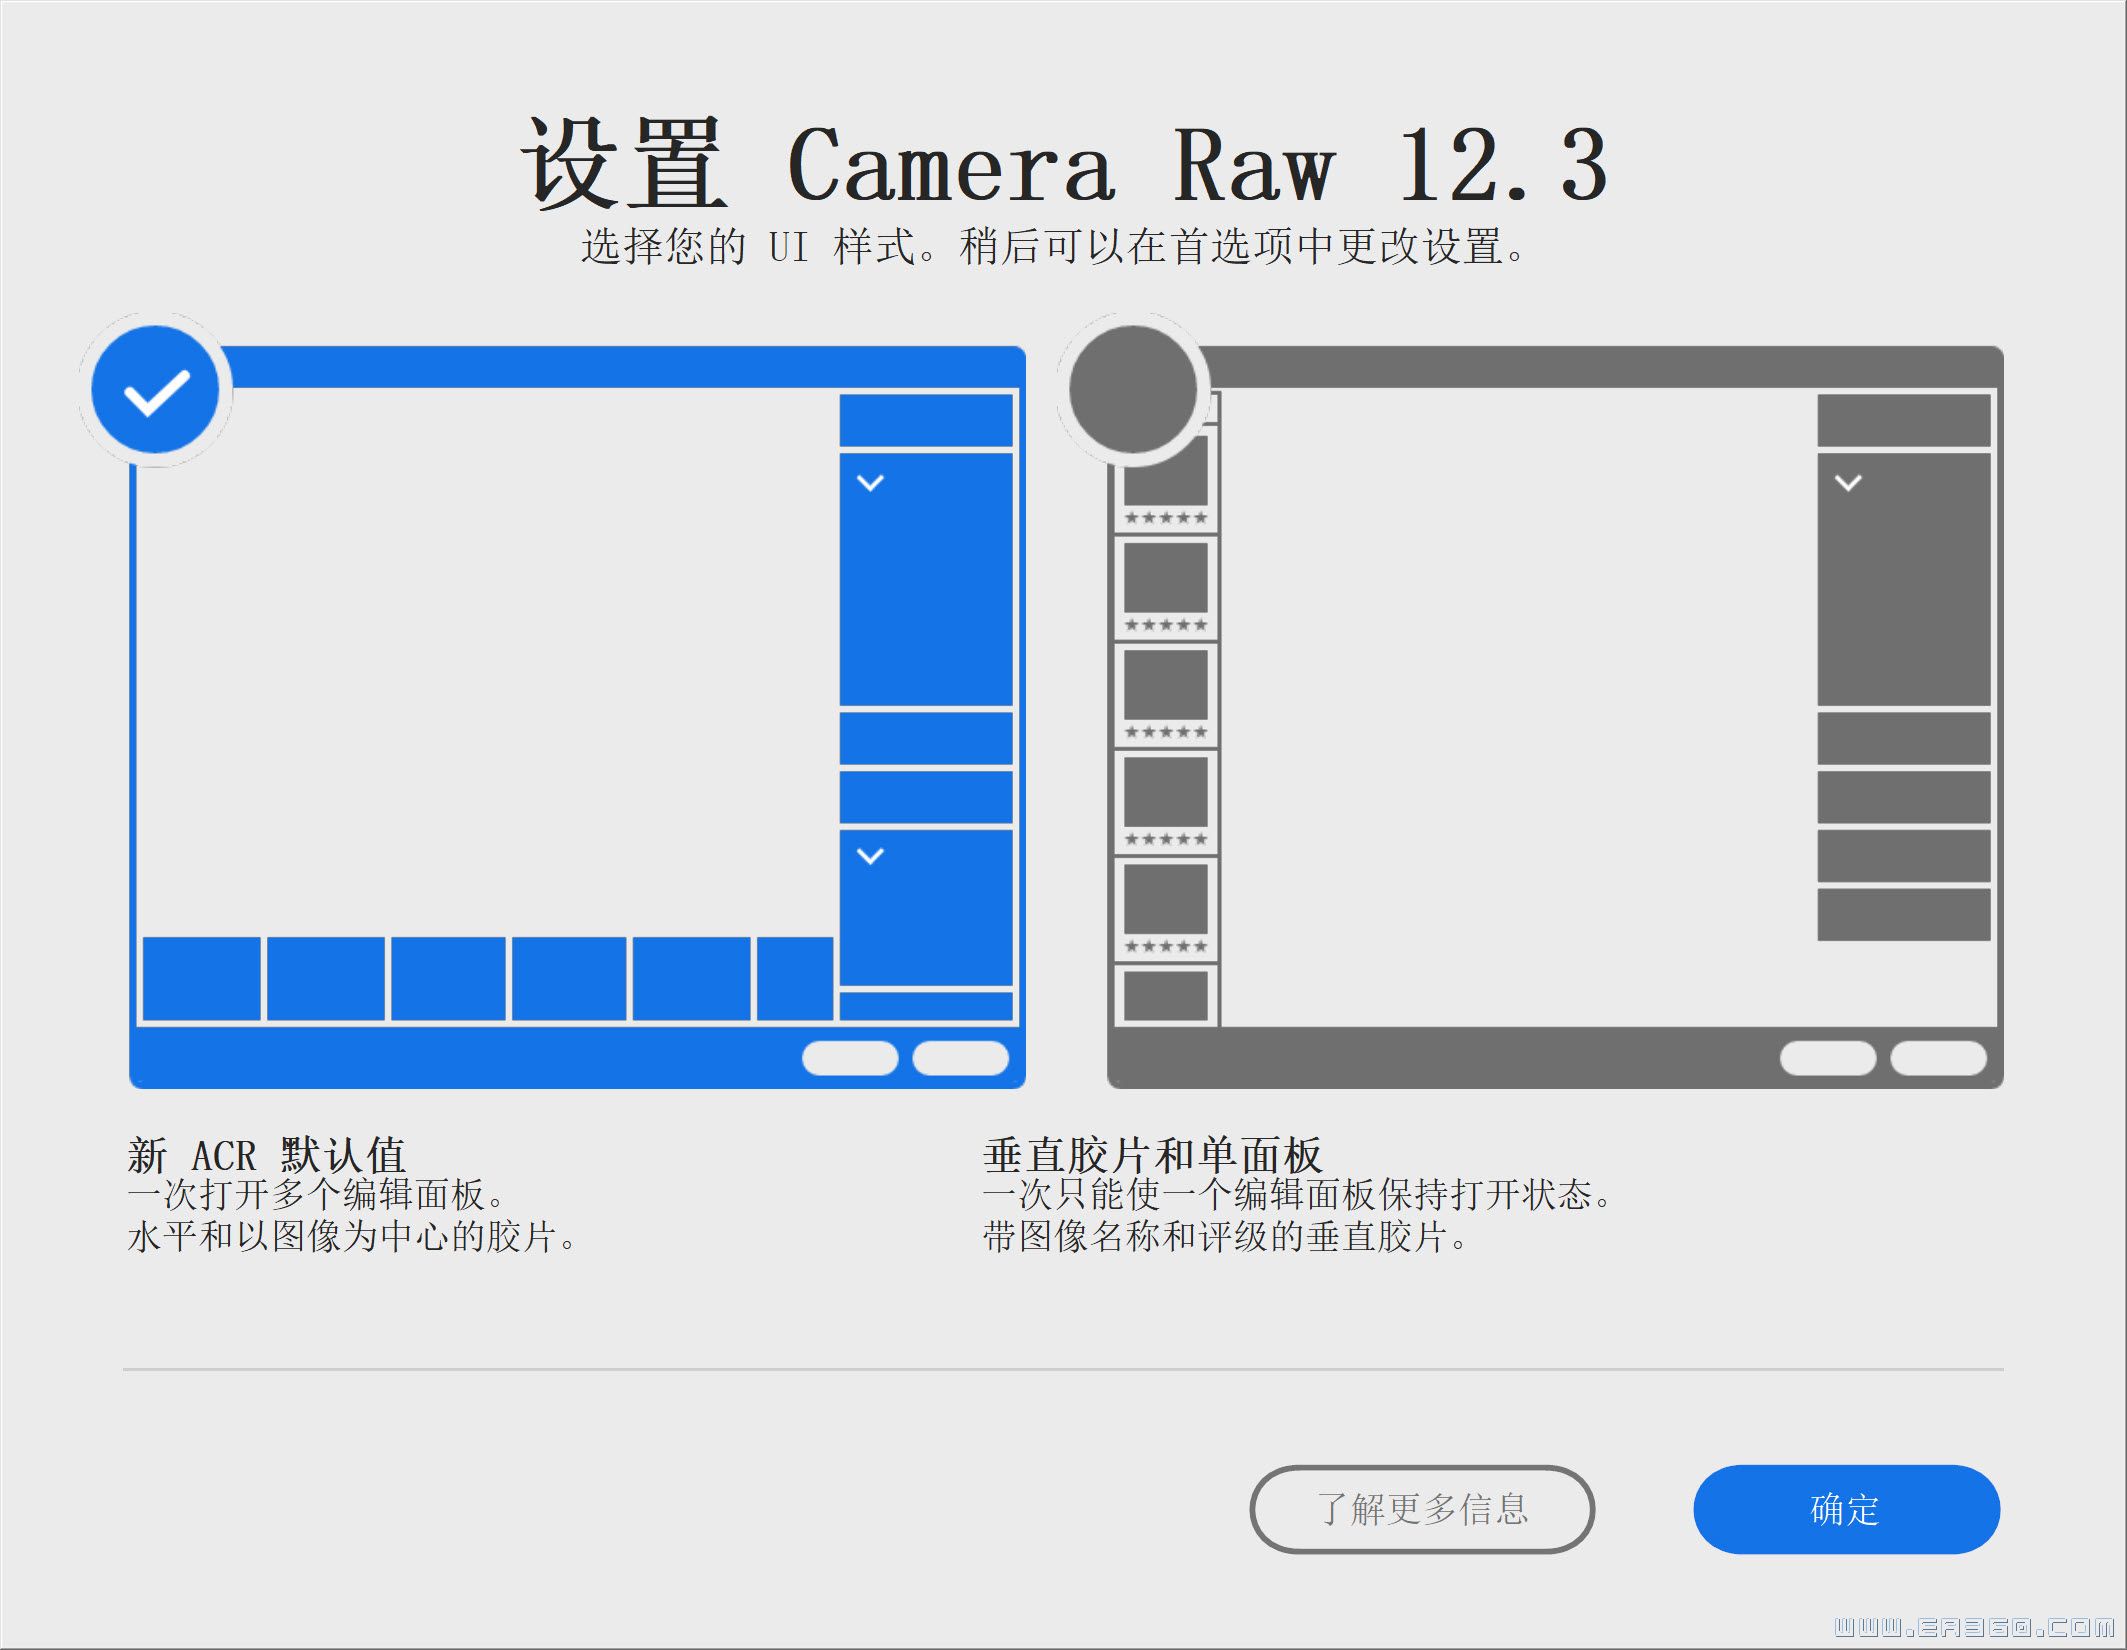This screenshot has width=2127, height=1650.
Task: Click text 一次只能使一个编辑面板保持打开状态。
Action: point(1299,1195)
